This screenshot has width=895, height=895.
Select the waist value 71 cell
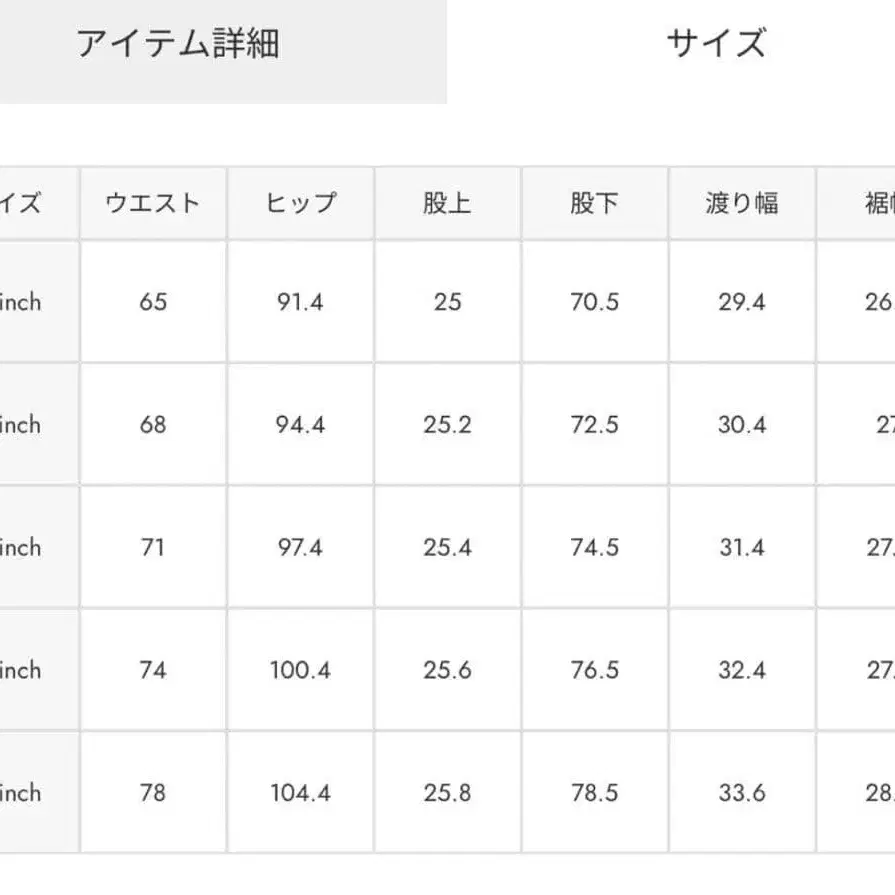coord(153,547)
